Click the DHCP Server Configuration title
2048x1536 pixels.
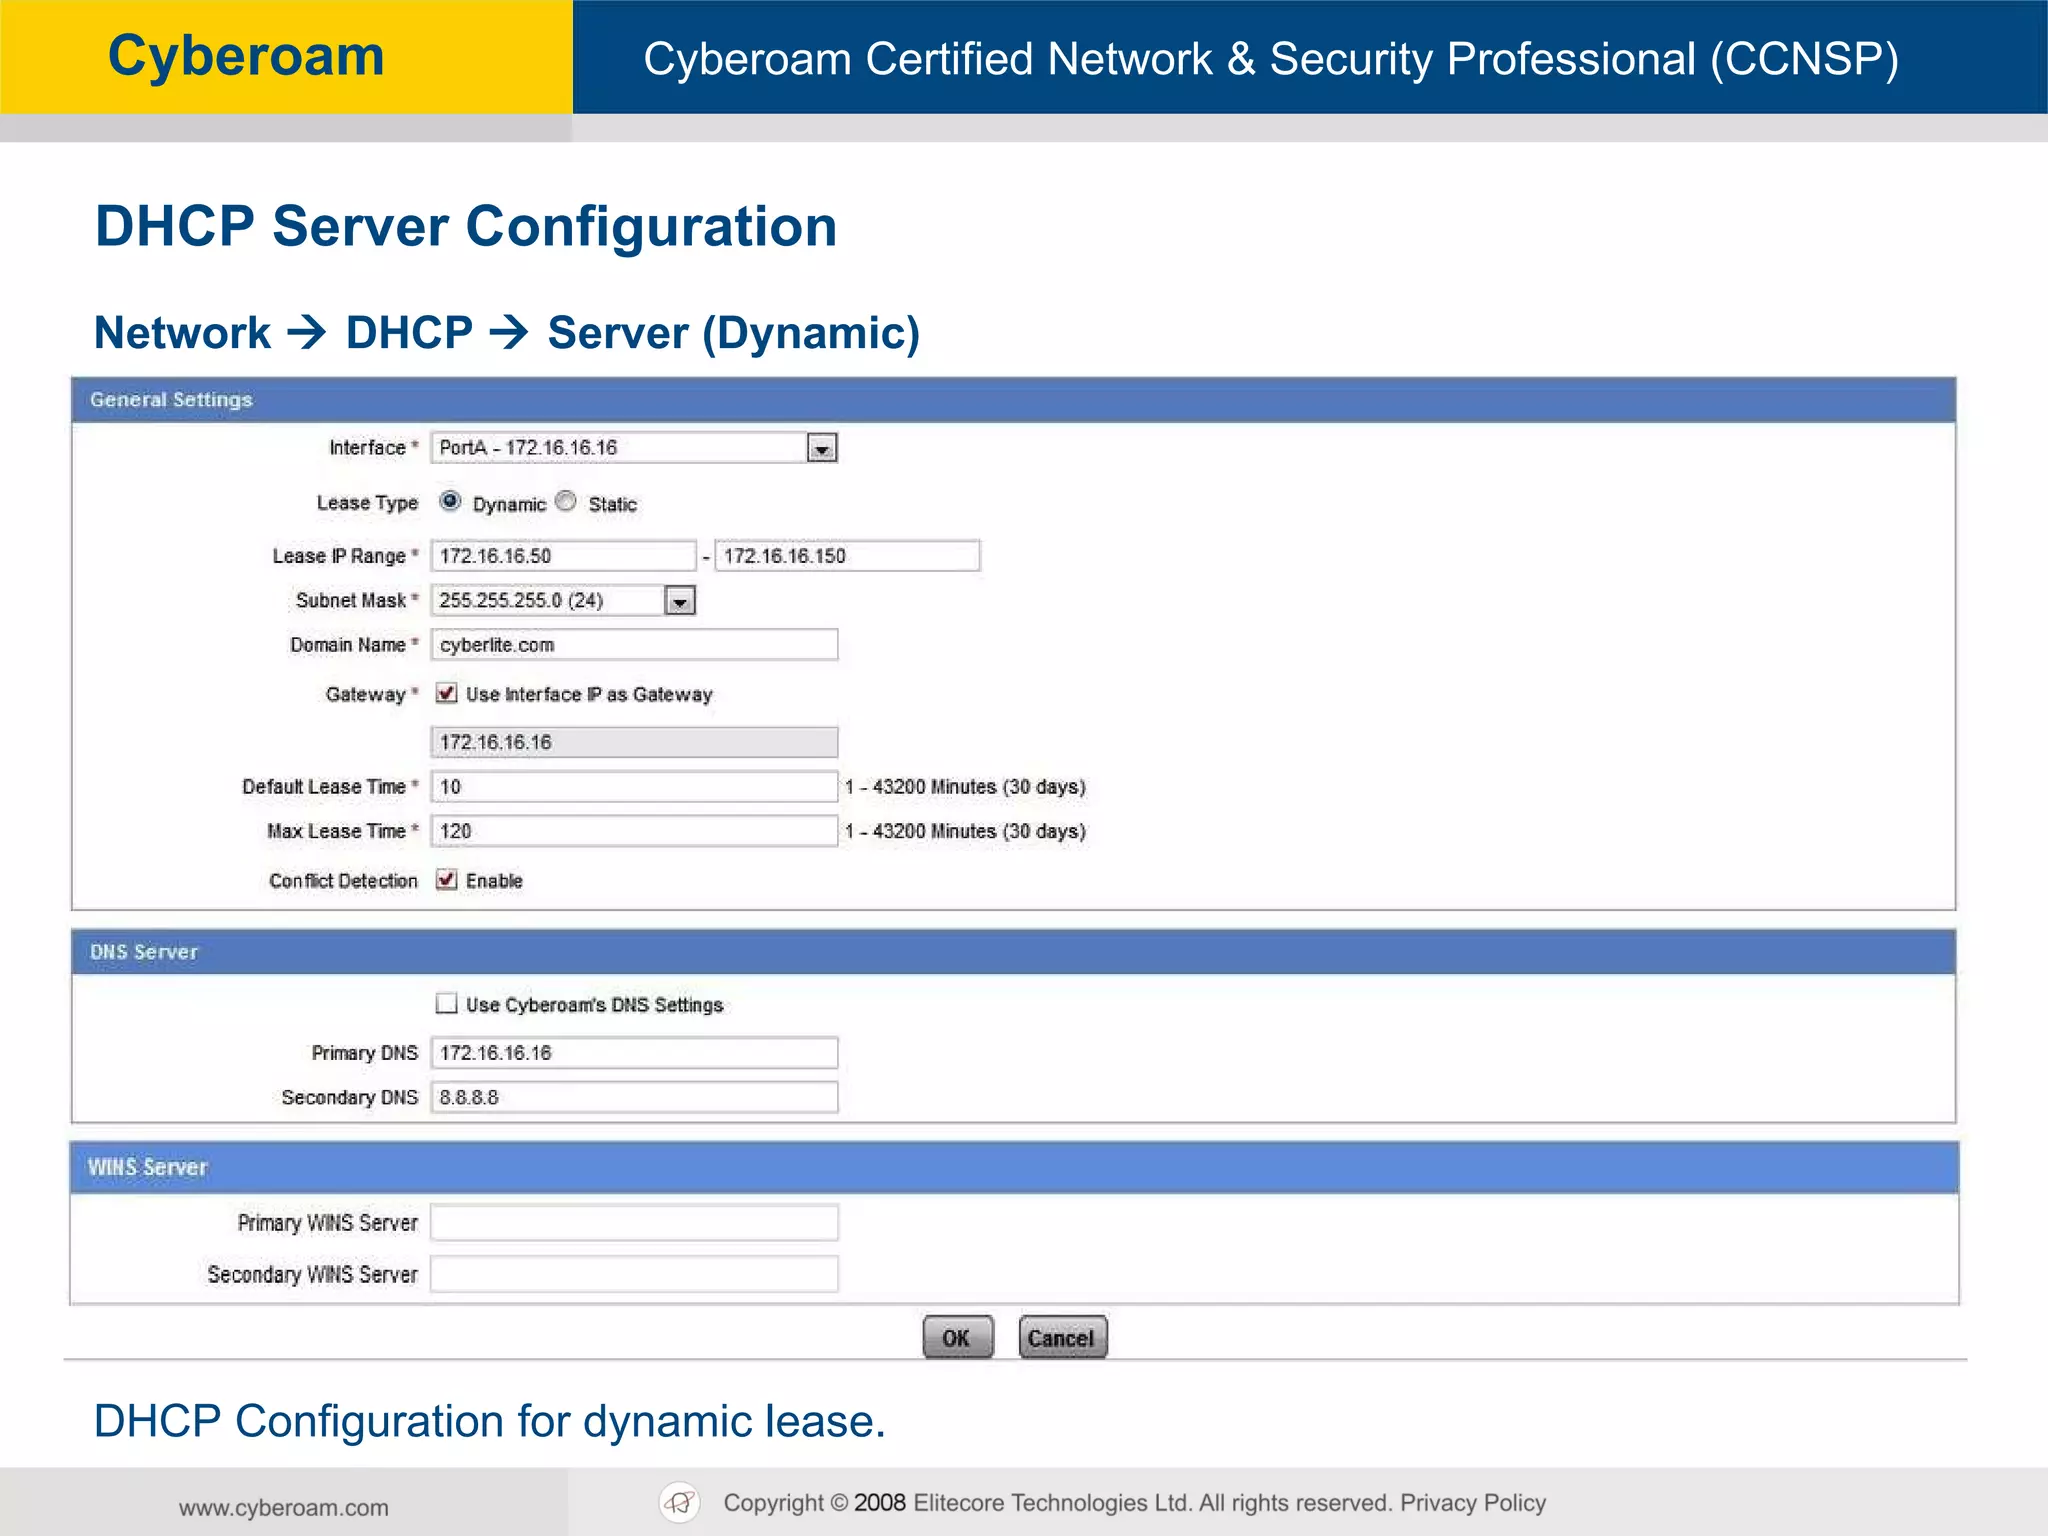coord(466,226)
